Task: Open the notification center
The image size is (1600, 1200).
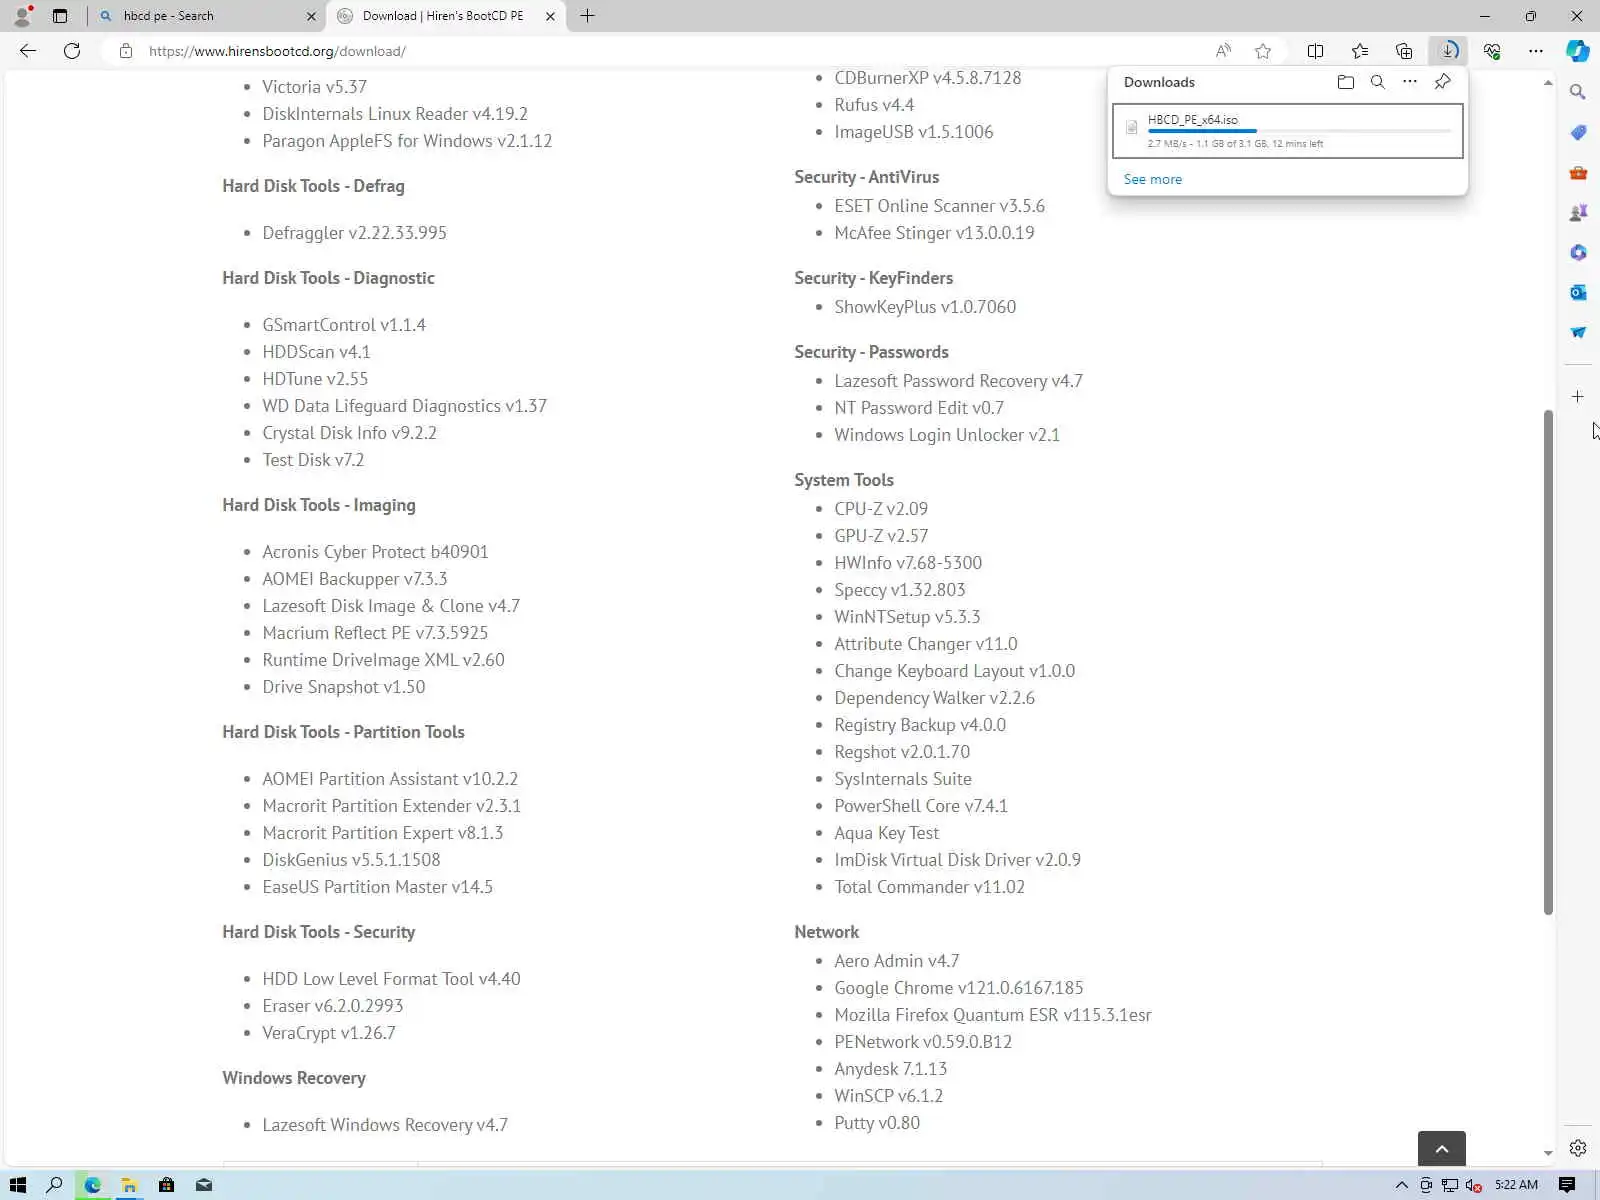Action: point(1567,1185)
